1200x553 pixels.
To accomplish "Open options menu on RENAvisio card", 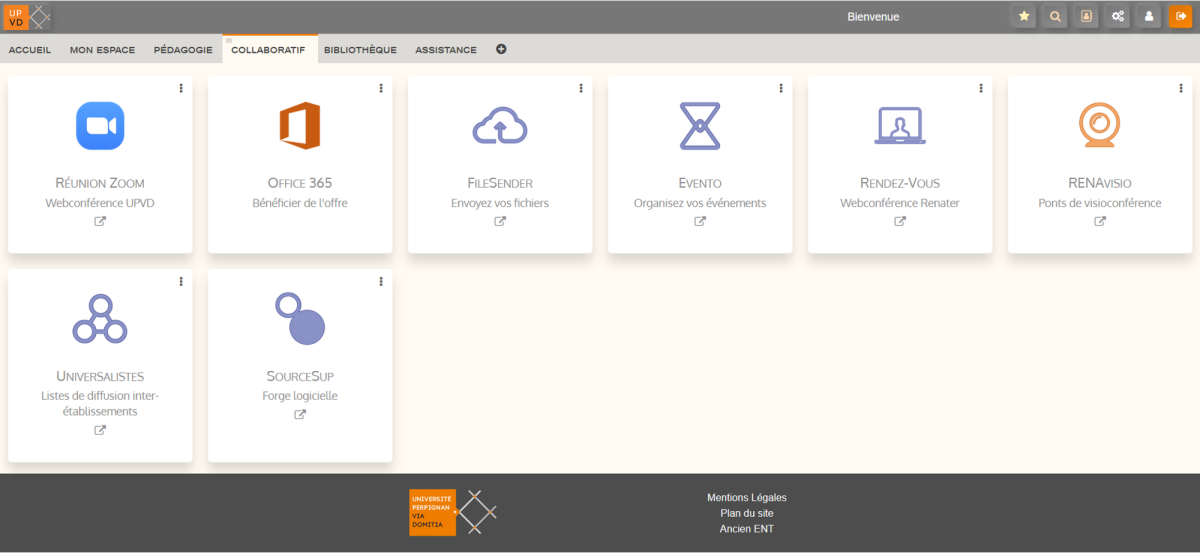I will [1181, 88].
